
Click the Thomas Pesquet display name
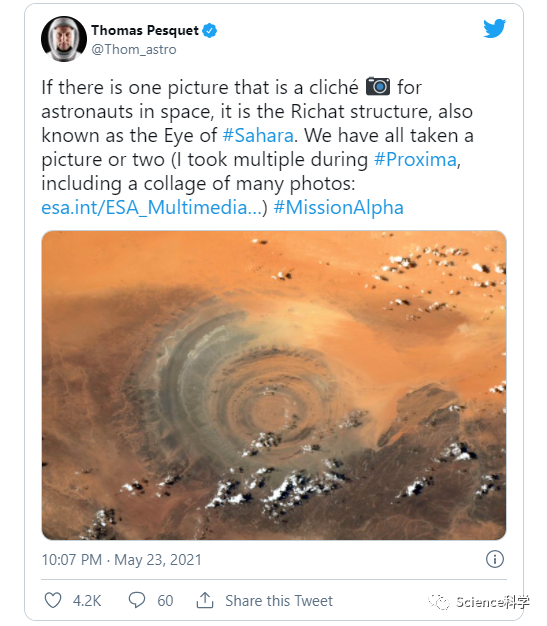point(145,30)
